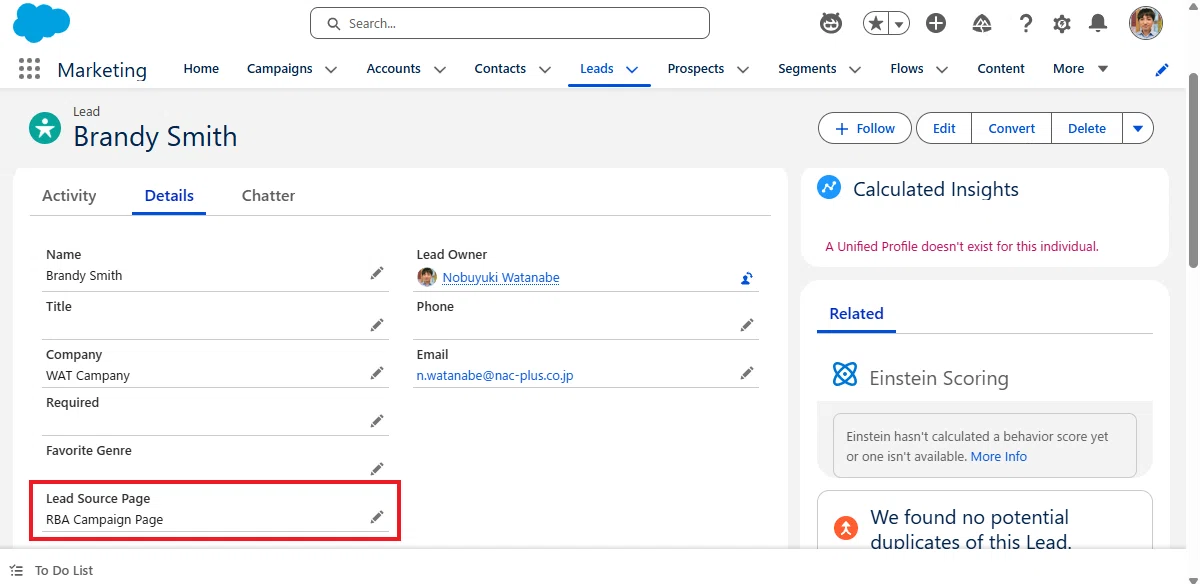Click the Lead Owner avatar thumbnail
The width and height of the screenshot is (1200, 584).
click(x=427, y=277)
